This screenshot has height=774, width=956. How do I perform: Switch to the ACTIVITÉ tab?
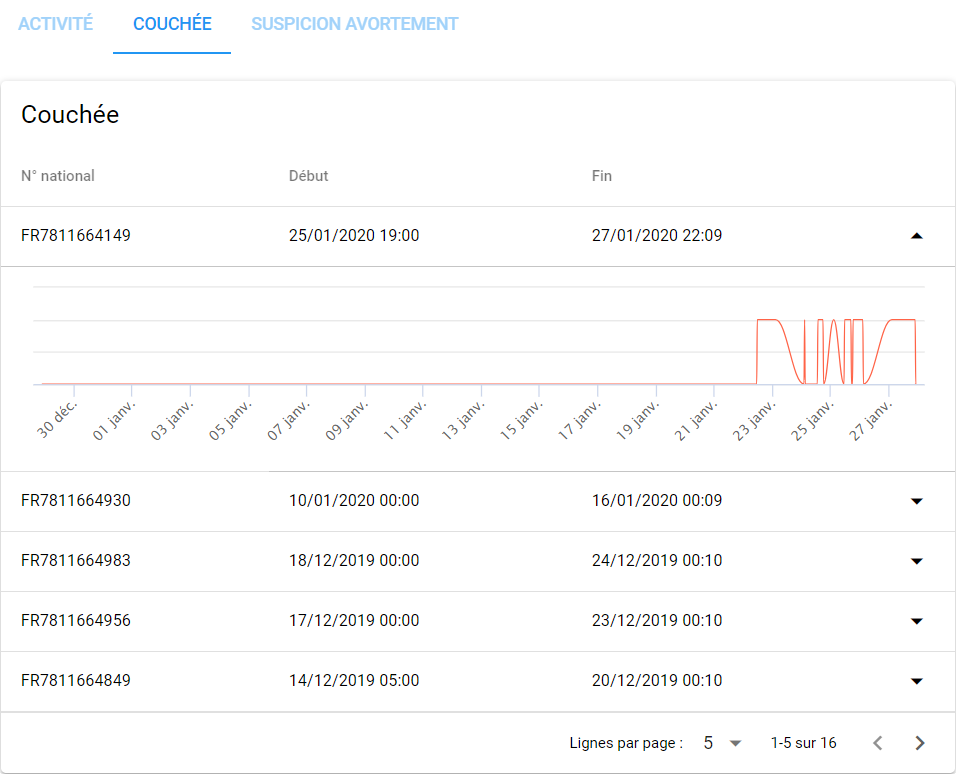click(x=55, y=24)
